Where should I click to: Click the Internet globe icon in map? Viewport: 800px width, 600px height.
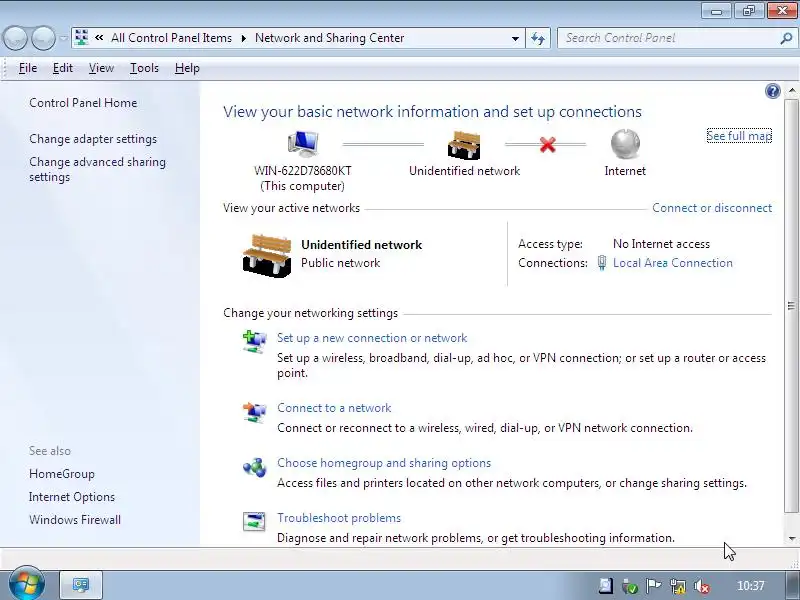tap(625, 144)
